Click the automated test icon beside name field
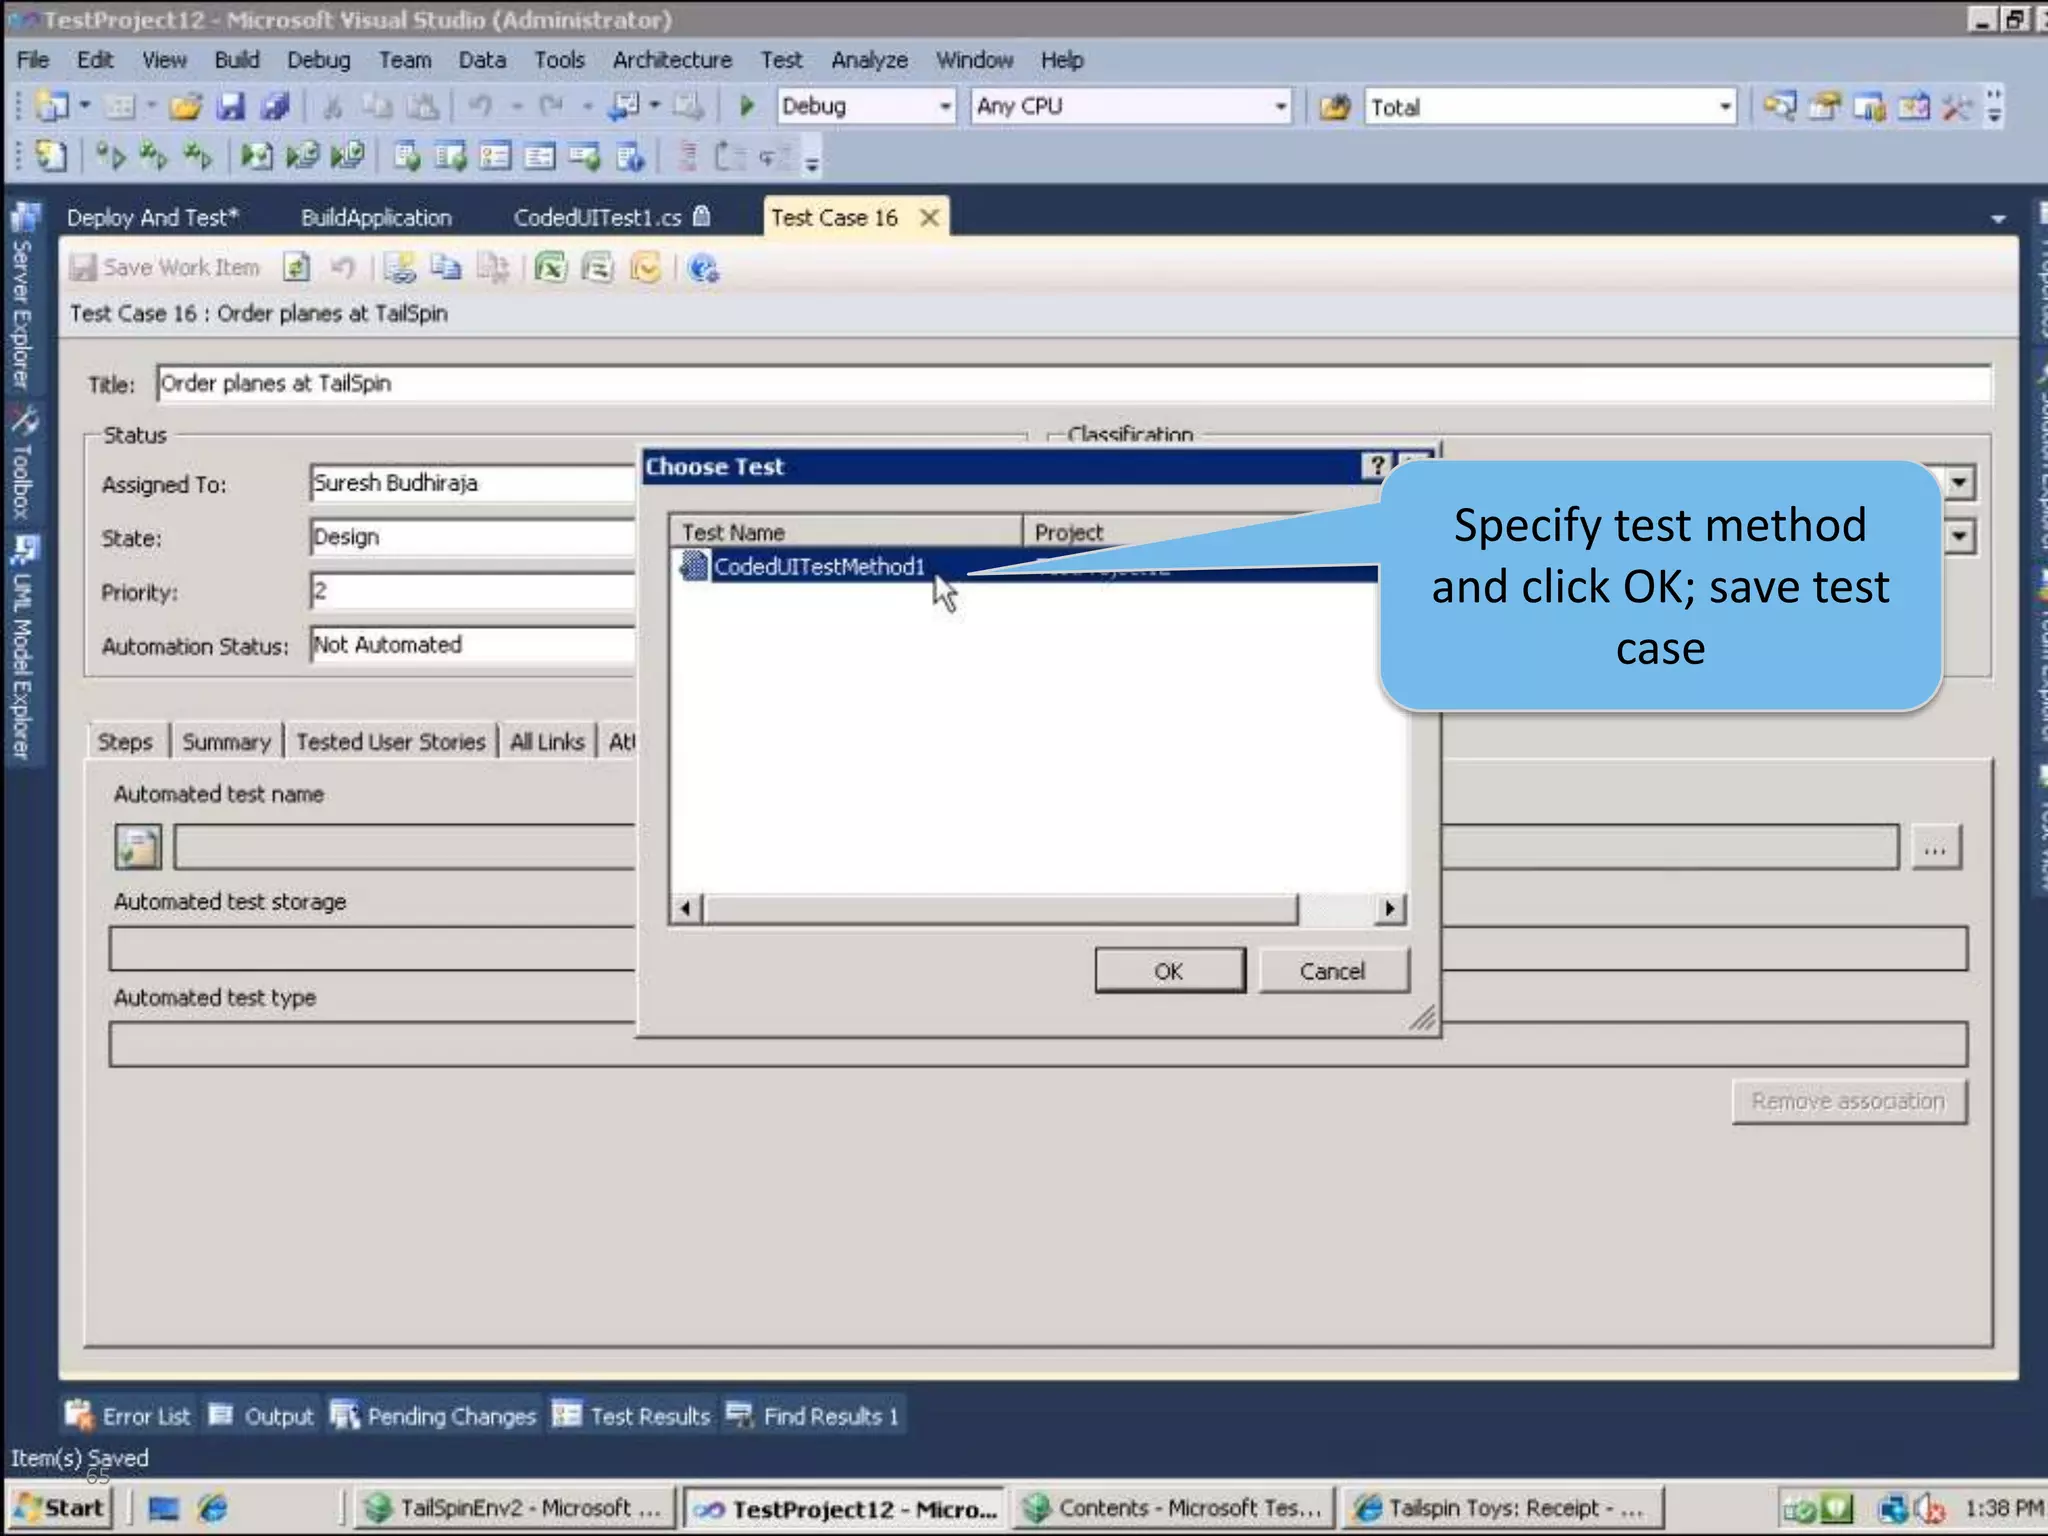Screen dimensions: 2048x1536 click(x=138, y=847)
